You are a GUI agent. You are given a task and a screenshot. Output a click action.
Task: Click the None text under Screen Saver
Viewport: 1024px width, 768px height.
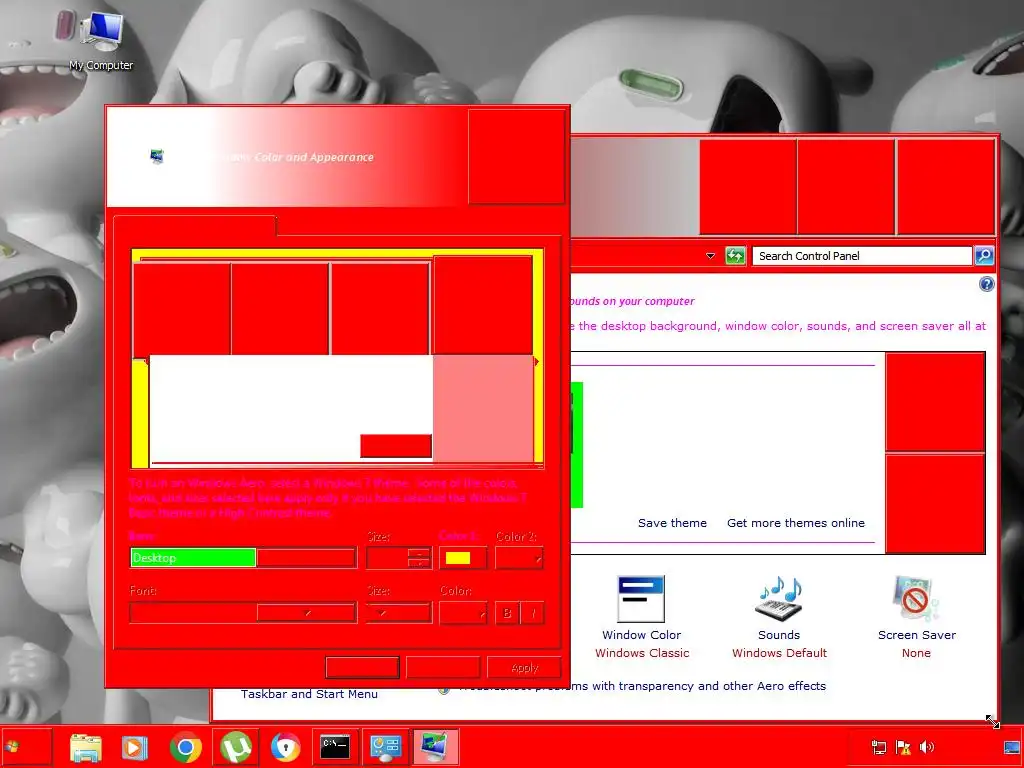916,653
